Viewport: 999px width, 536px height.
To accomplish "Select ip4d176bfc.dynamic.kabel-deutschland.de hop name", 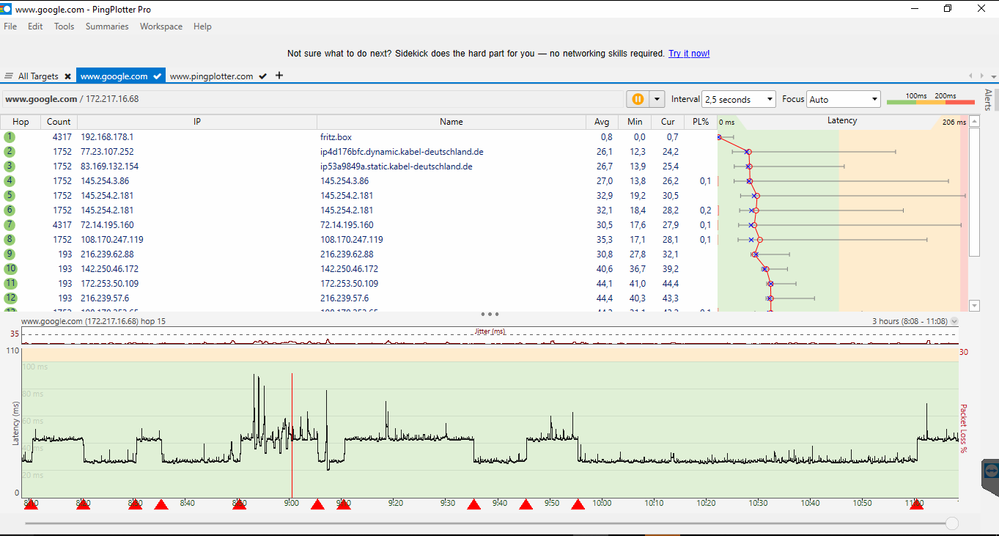I will tap(401, 152).
